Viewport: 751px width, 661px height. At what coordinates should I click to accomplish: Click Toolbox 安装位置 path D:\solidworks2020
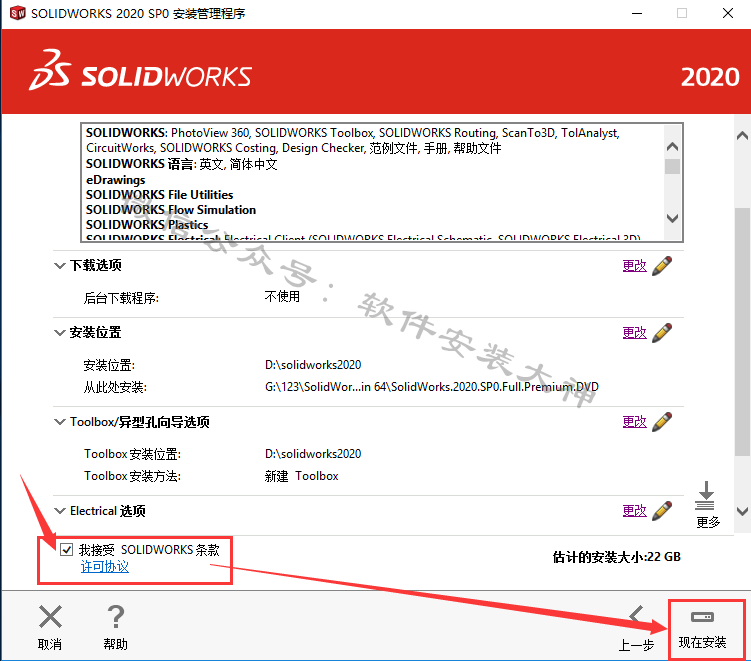(x=313, y=454)
